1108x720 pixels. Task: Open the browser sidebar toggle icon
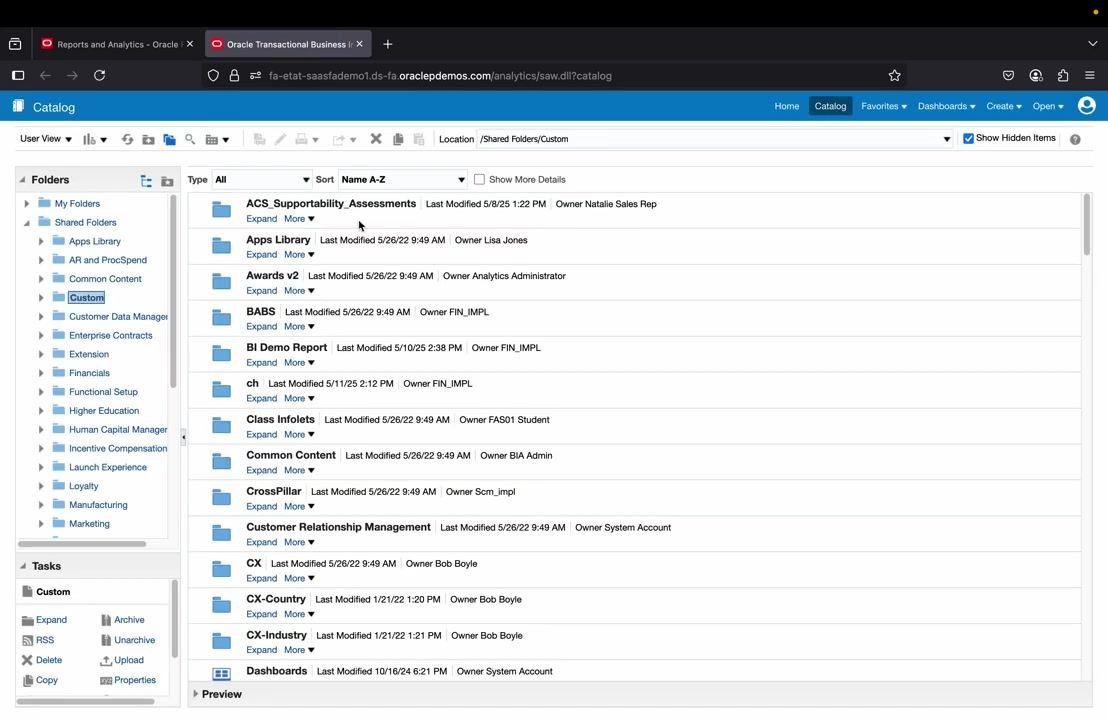click(x=18, y=76)
